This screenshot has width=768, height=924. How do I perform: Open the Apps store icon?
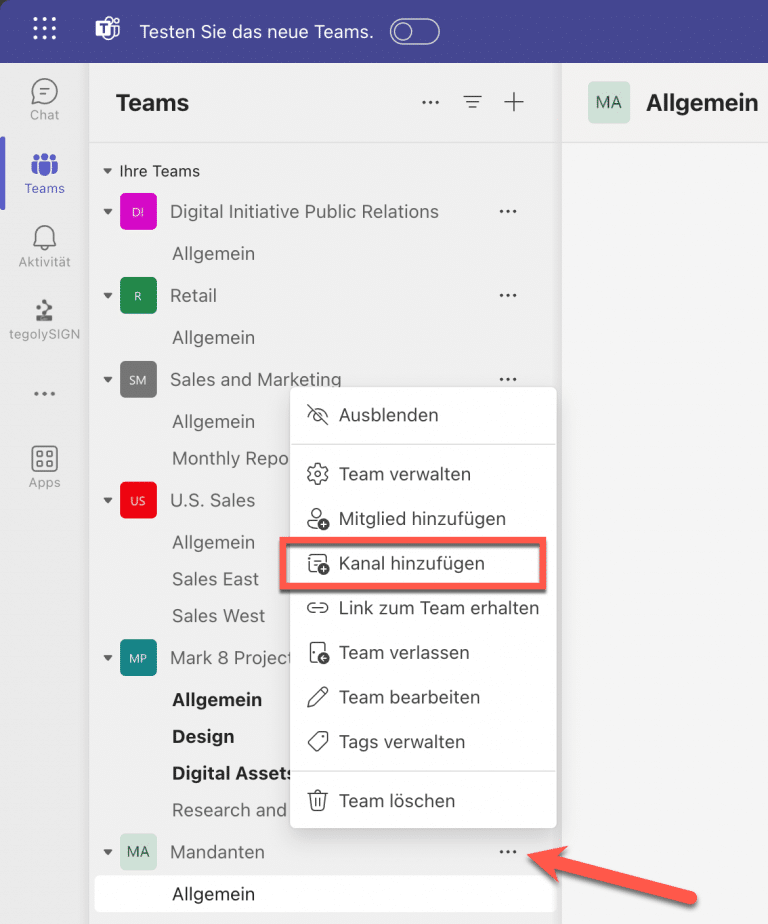45,467
